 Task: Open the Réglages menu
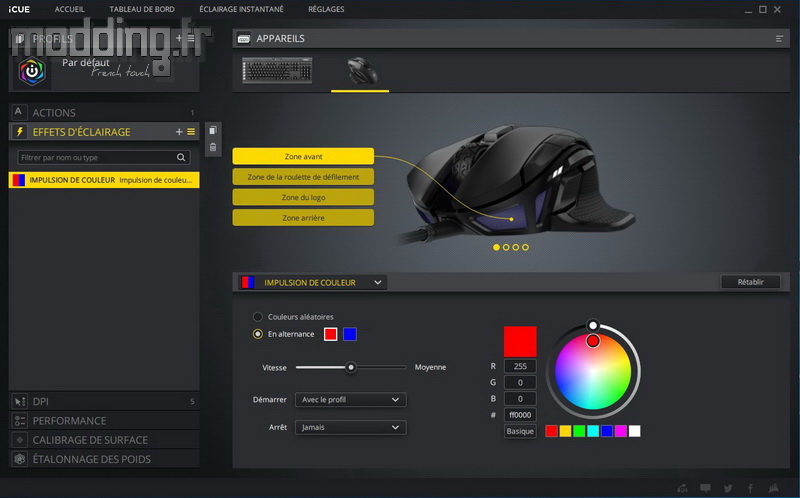coord(326,9)
